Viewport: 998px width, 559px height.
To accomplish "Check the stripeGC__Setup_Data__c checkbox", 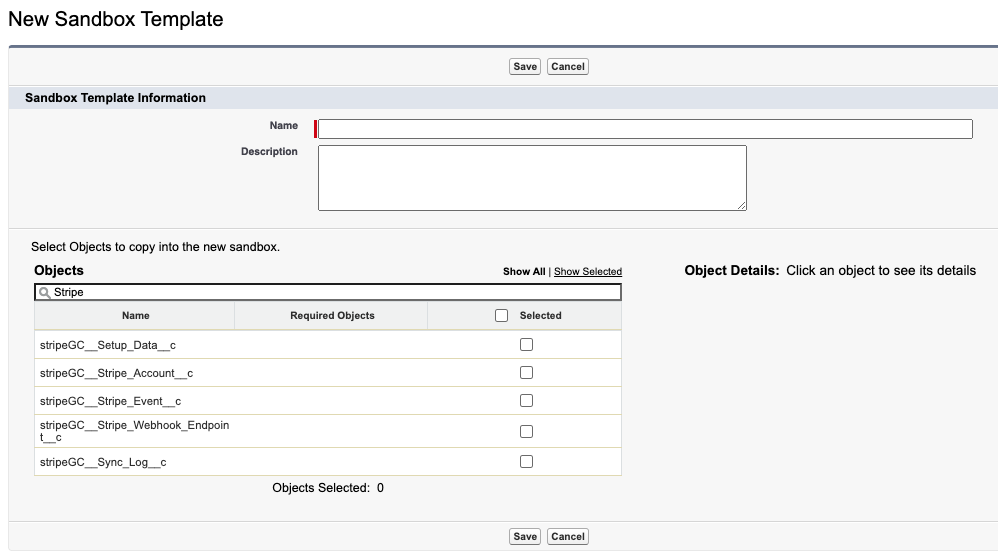I will tap(526, 344).
